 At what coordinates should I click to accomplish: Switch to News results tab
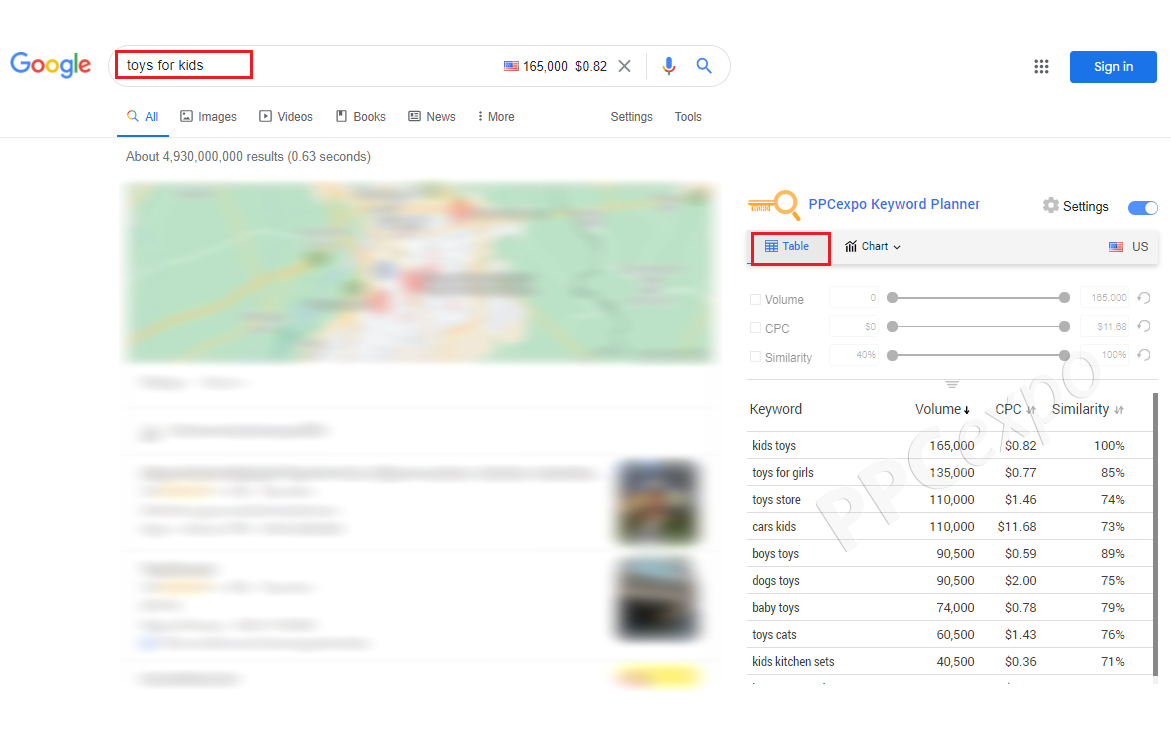[432, 117]
